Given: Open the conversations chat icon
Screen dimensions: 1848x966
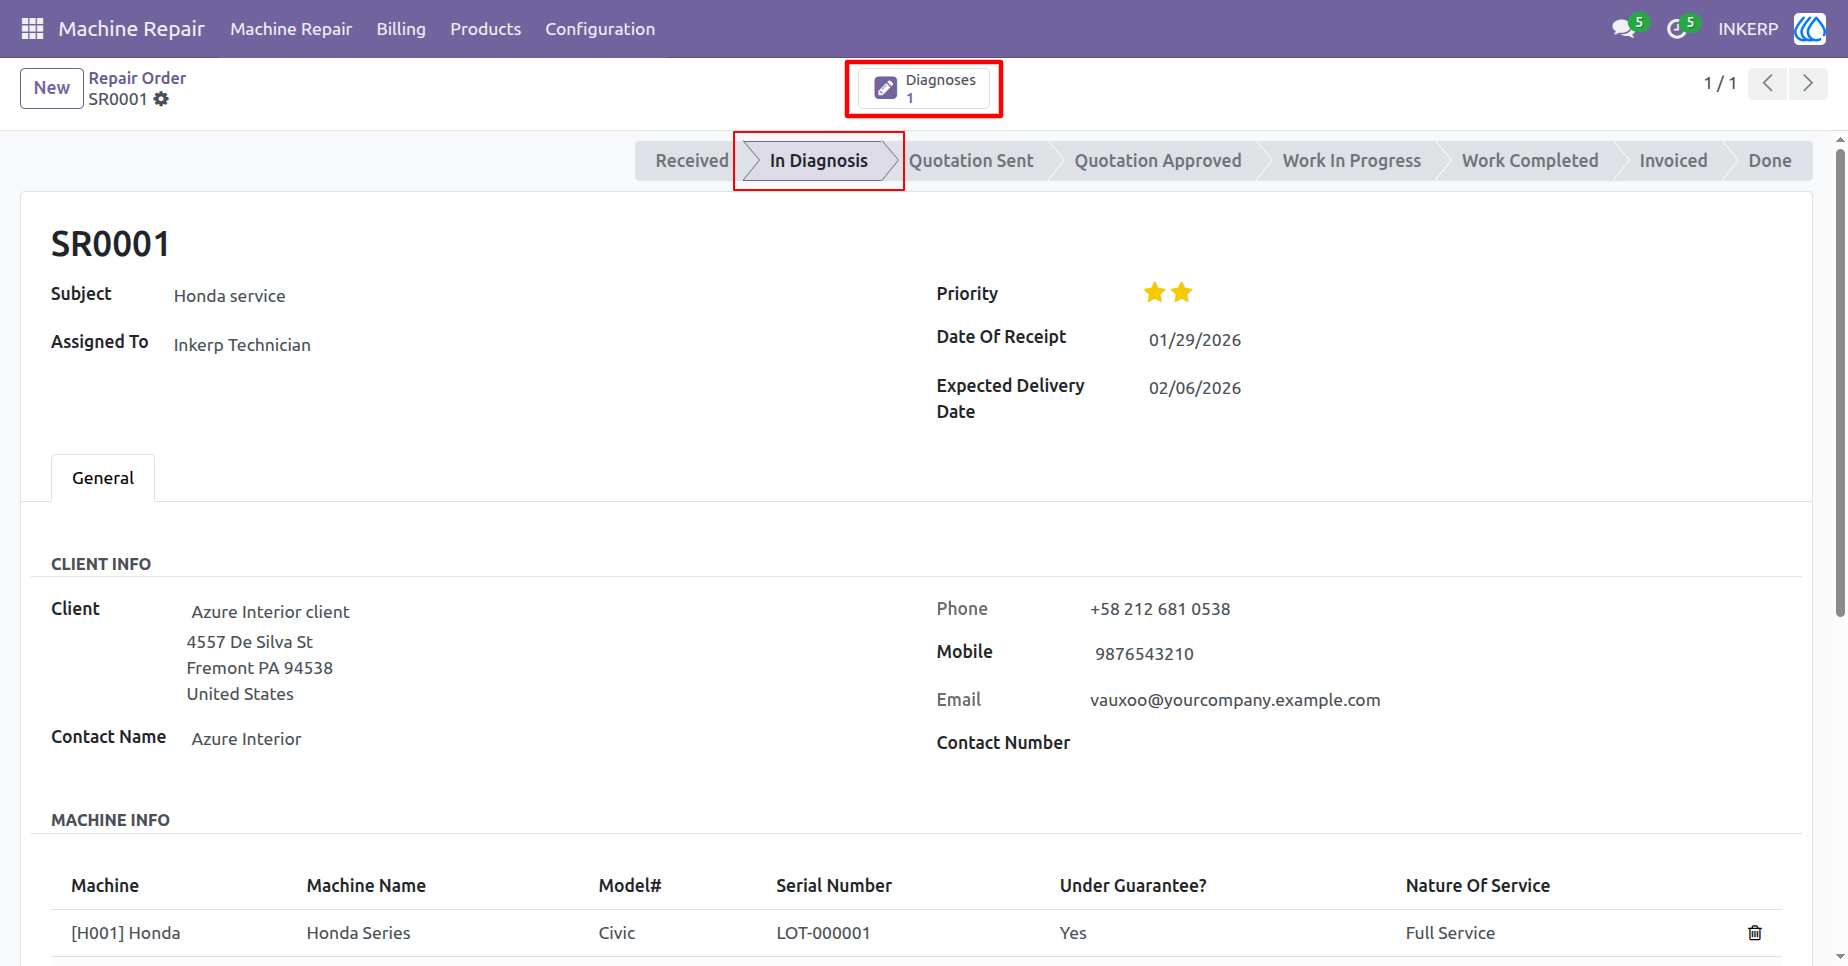Looking at the screenshot, I should click(x=1623, y=29).
